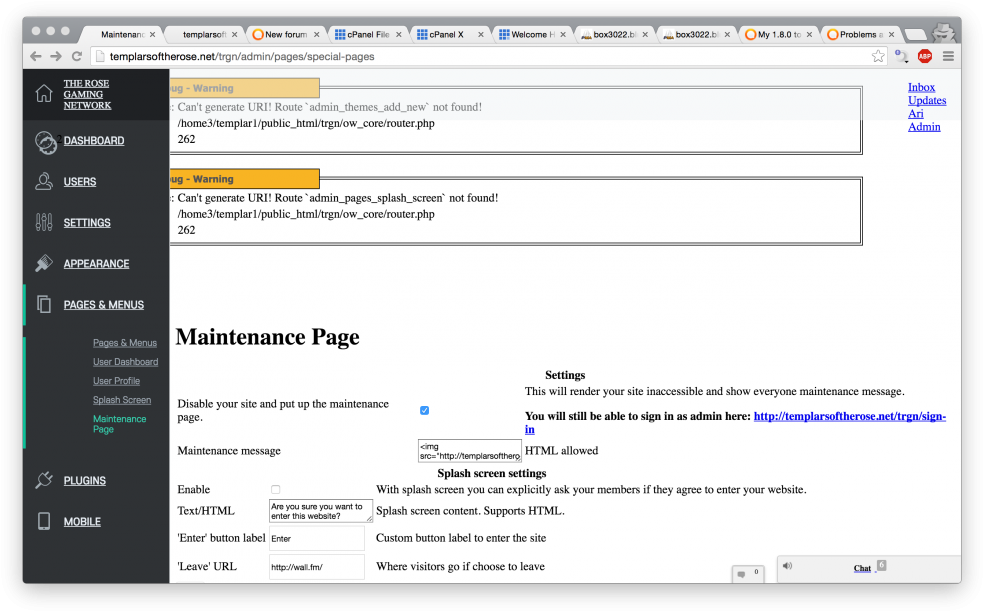Open the chat message counter bubble

[x=748, y=574]
